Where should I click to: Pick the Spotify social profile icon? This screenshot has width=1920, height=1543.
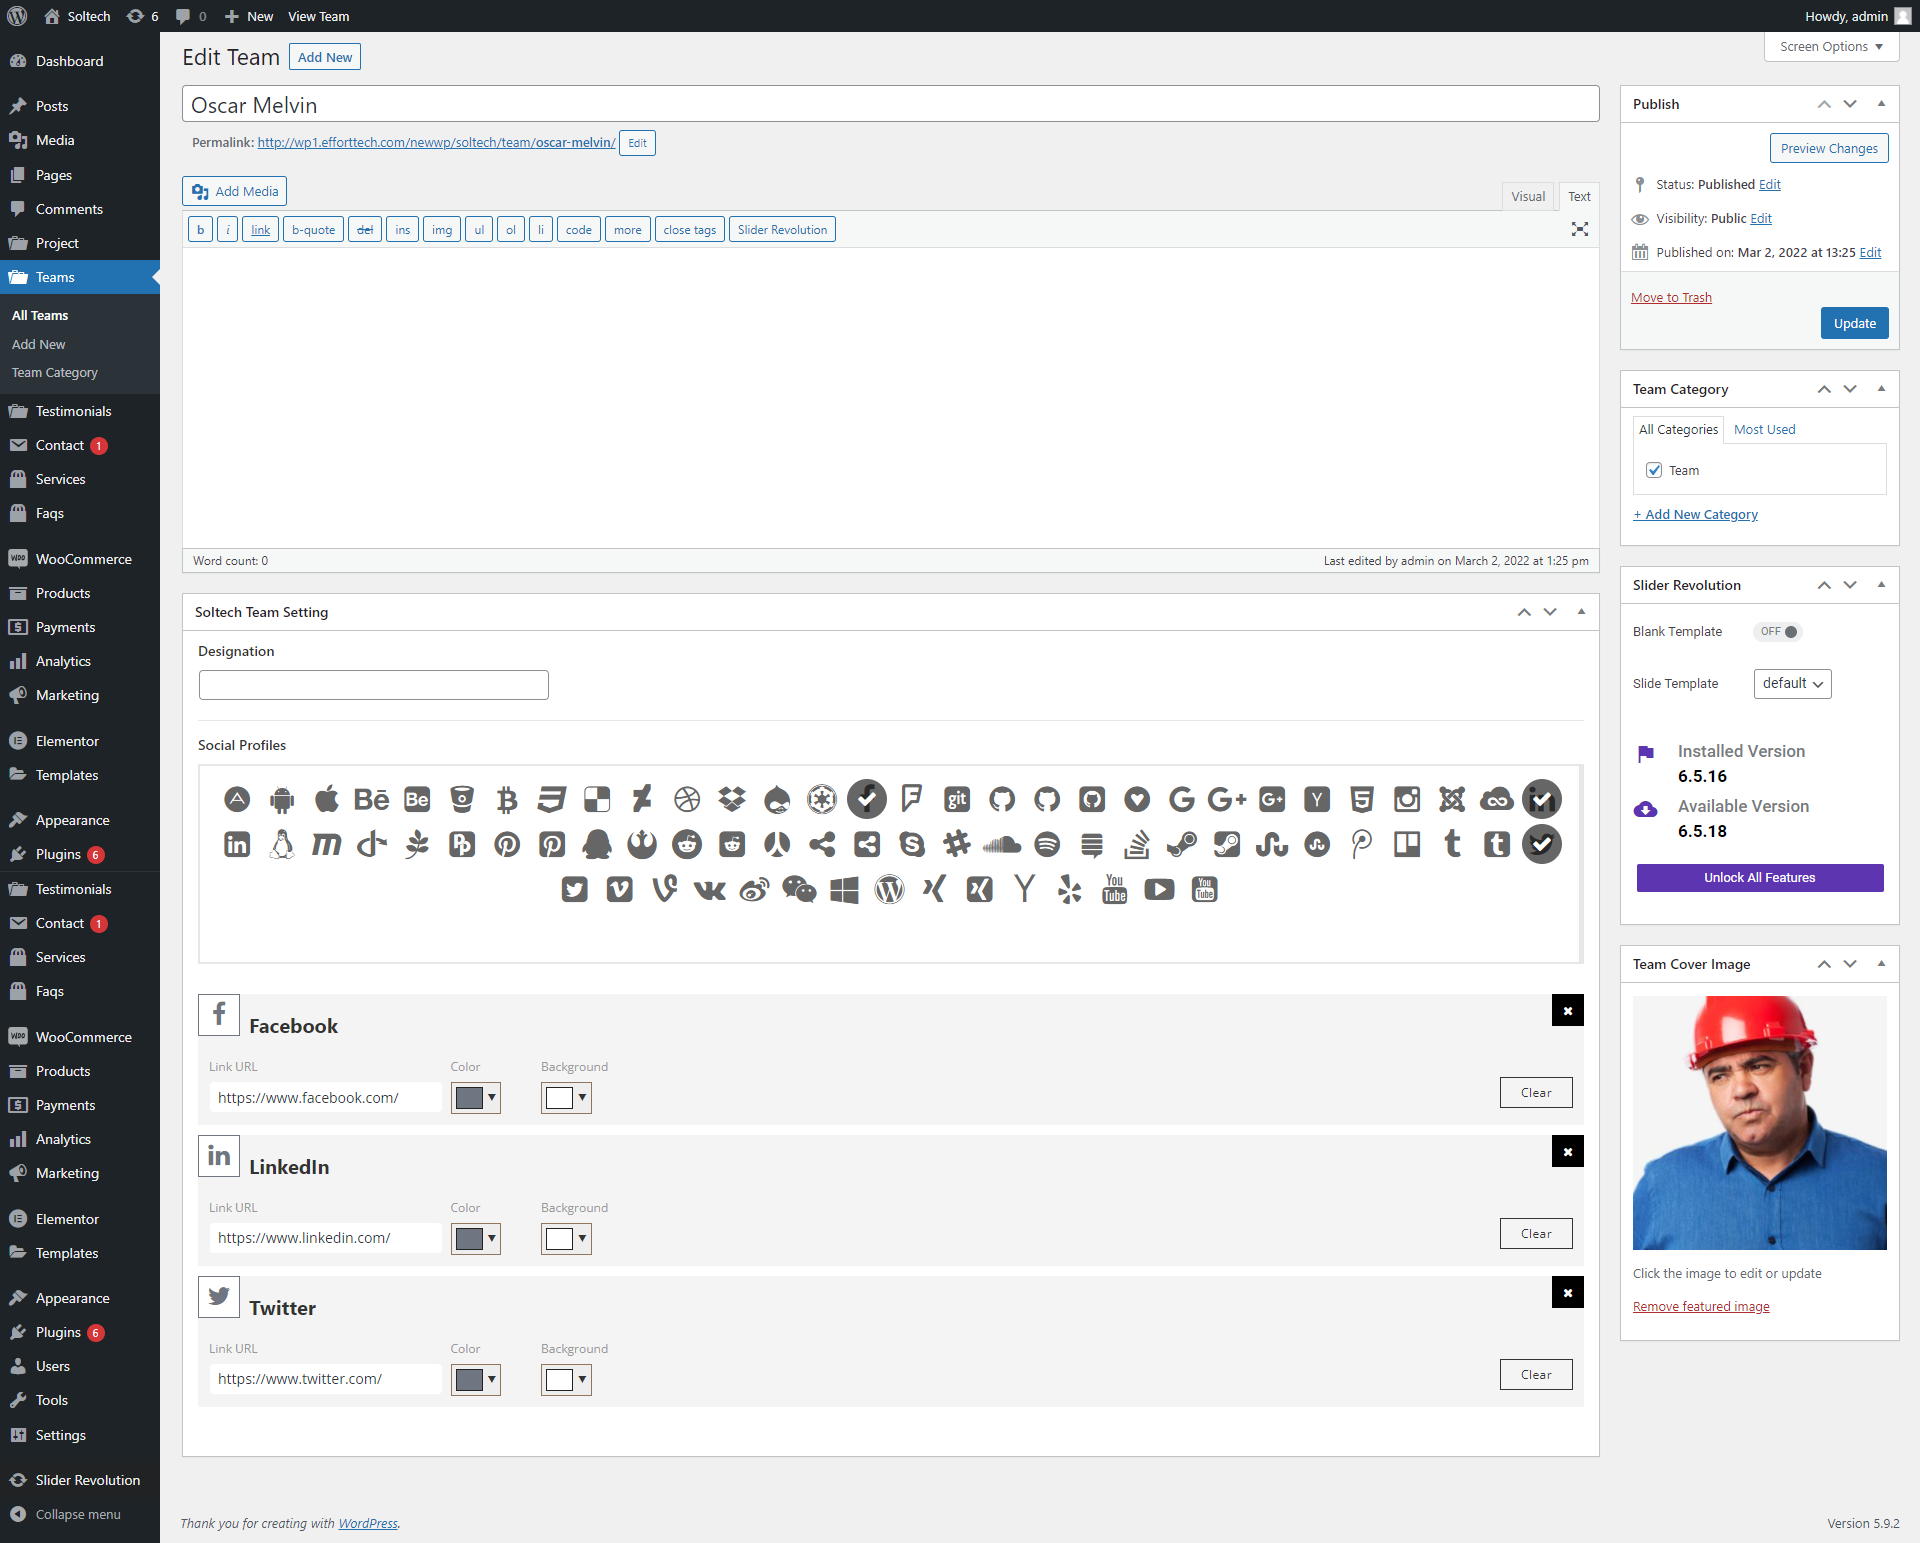[1046, 844]
